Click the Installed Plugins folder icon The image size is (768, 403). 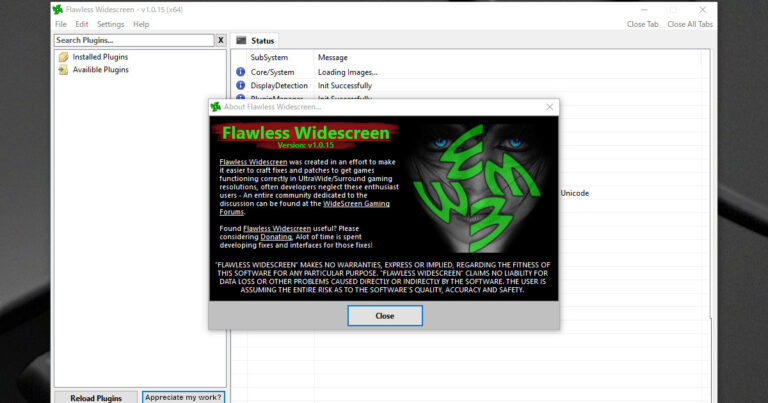pyautogui.click(x=63, y=57)
